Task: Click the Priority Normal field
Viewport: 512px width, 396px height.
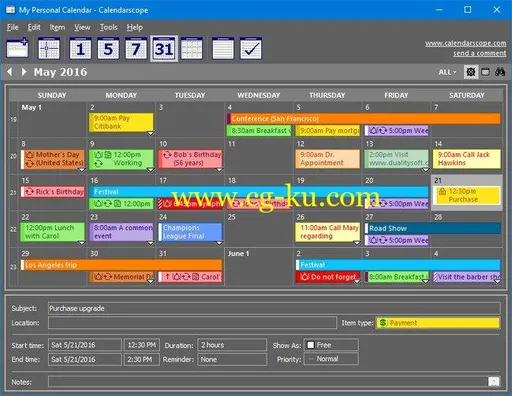Action: pyautogui.click(x=331, y=359)
